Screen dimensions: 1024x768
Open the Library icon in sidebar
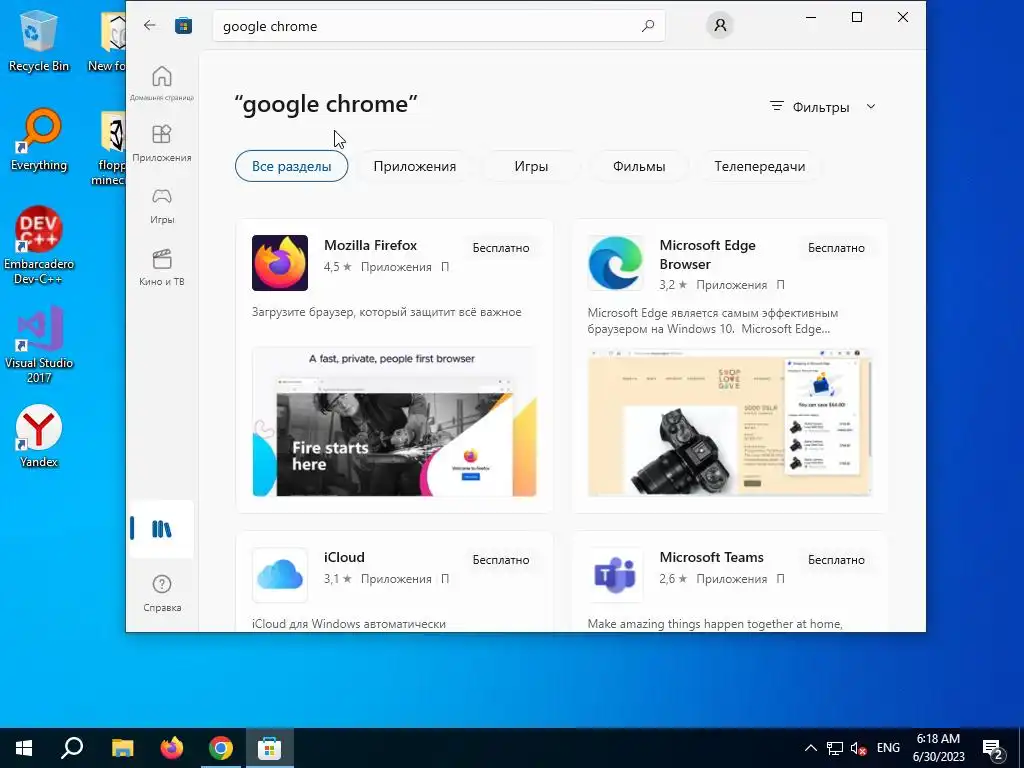pos(161,529)
